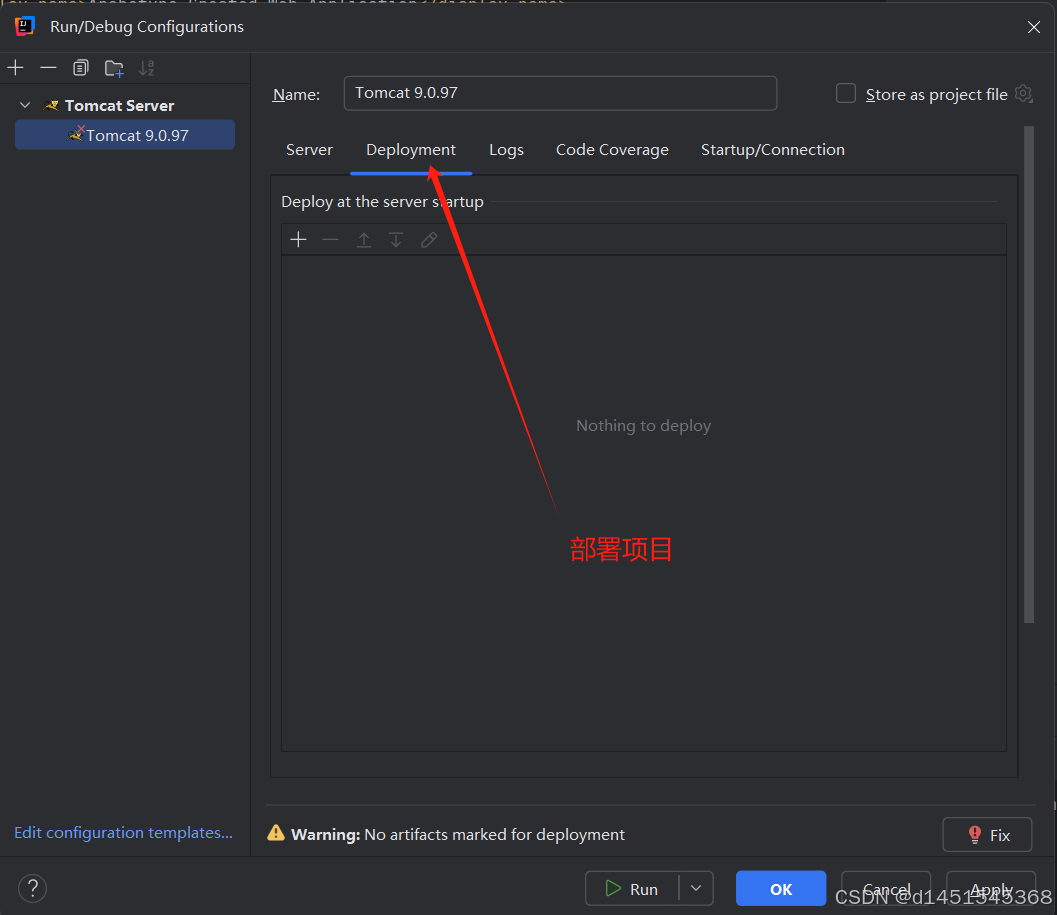Remove artifact from deploy list
The image size is (1057, 915).
pos(330,239)
